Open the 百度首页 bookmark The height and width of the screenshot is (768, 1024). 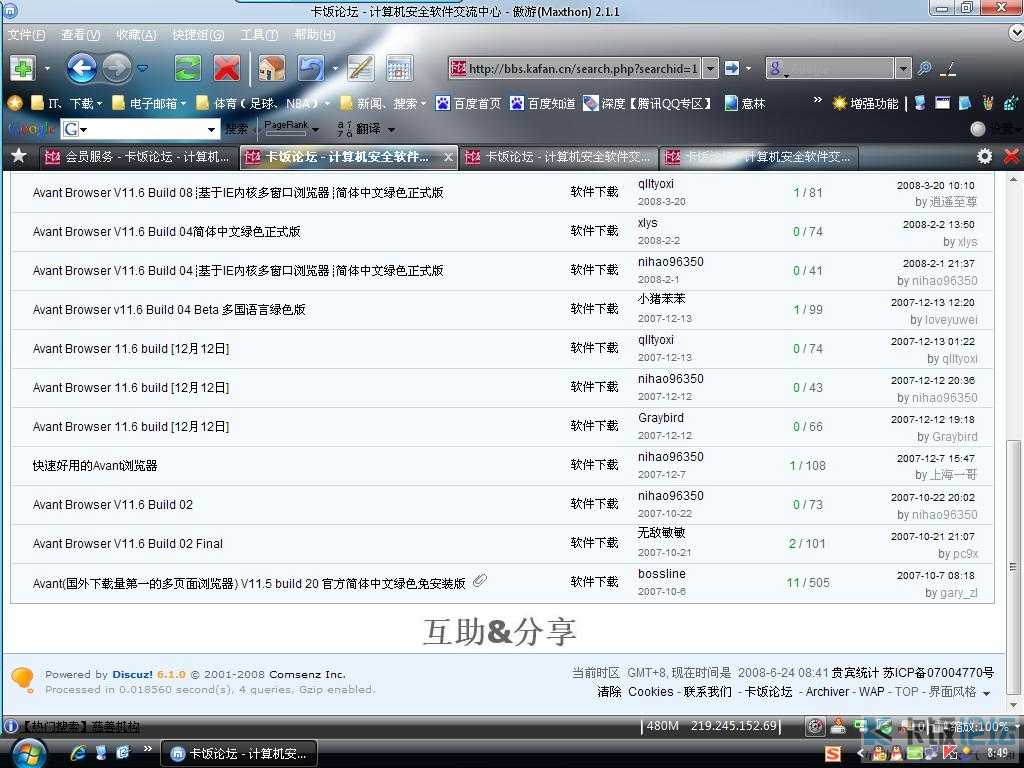click(469, 103)
